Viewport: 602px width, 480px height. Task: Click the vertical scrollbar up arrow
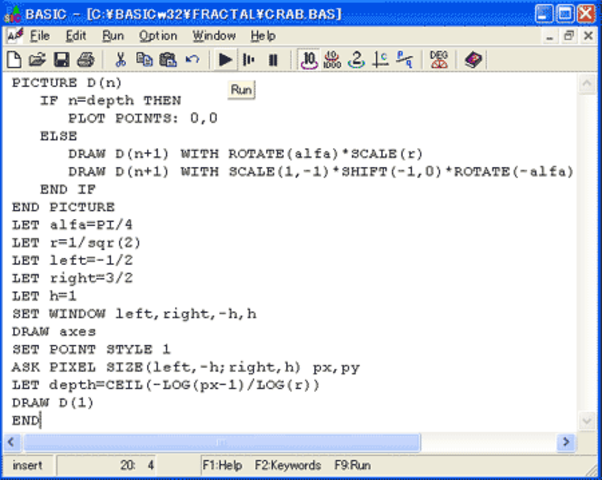click(x=587, y=84)
